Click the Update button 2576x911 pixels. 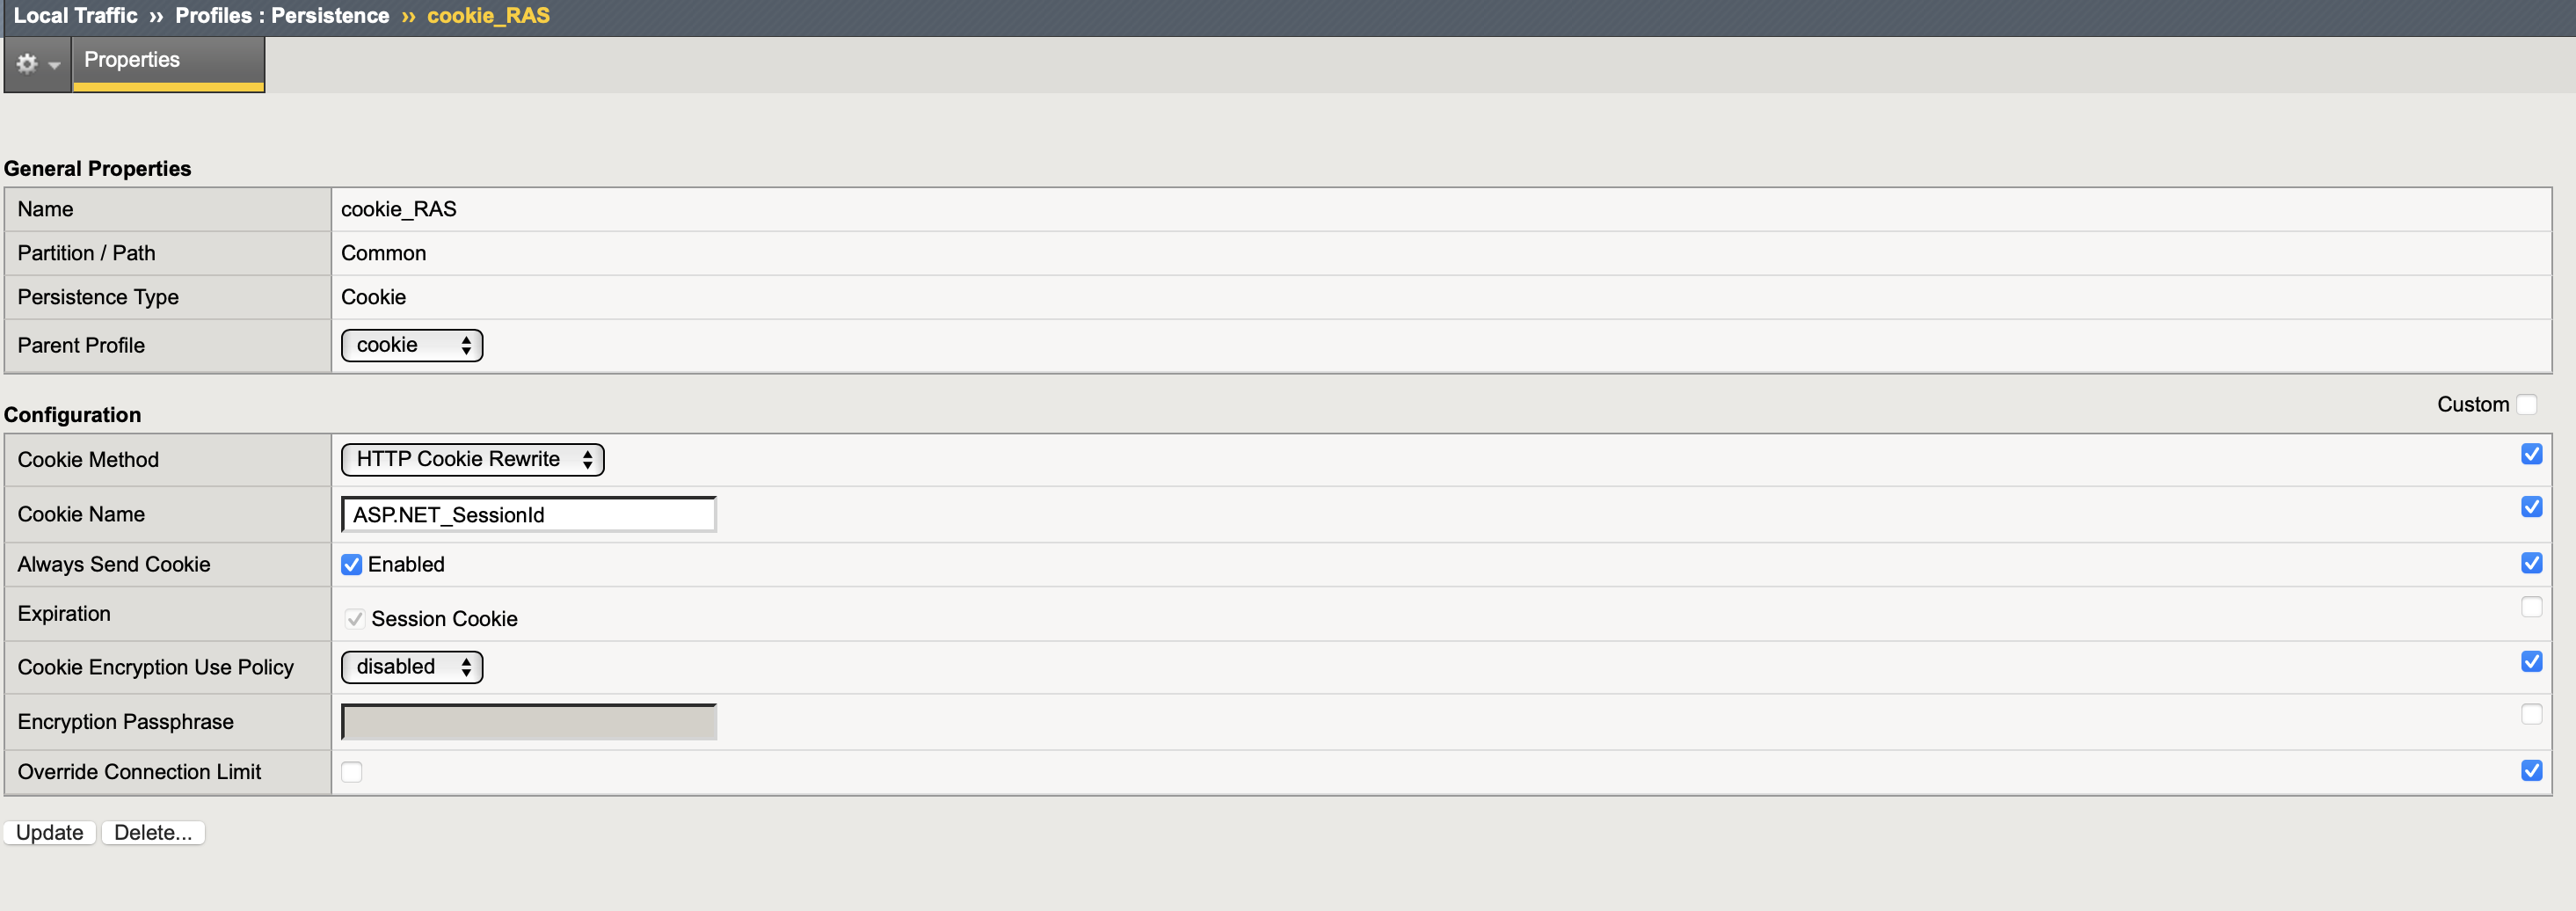tap(50, 833)
